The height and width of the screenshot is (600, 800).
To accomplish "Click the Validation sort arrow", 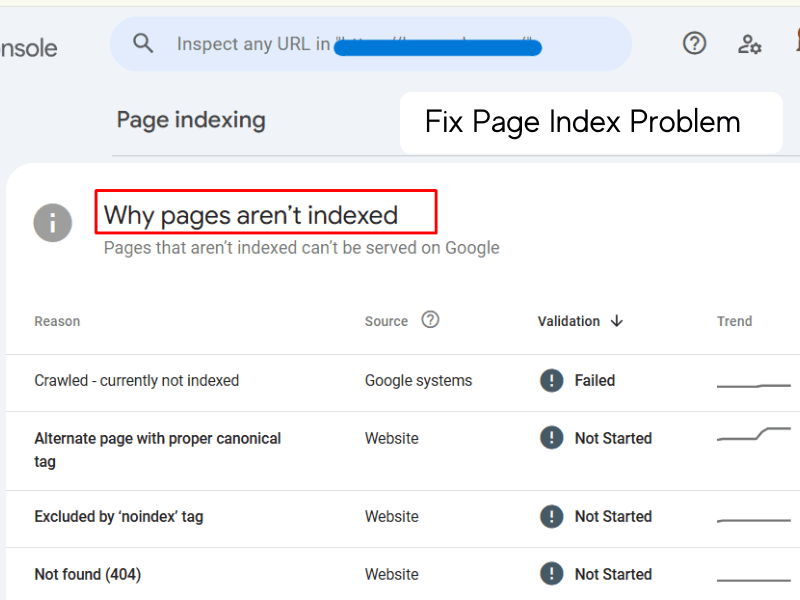I will tap(617, 321).
